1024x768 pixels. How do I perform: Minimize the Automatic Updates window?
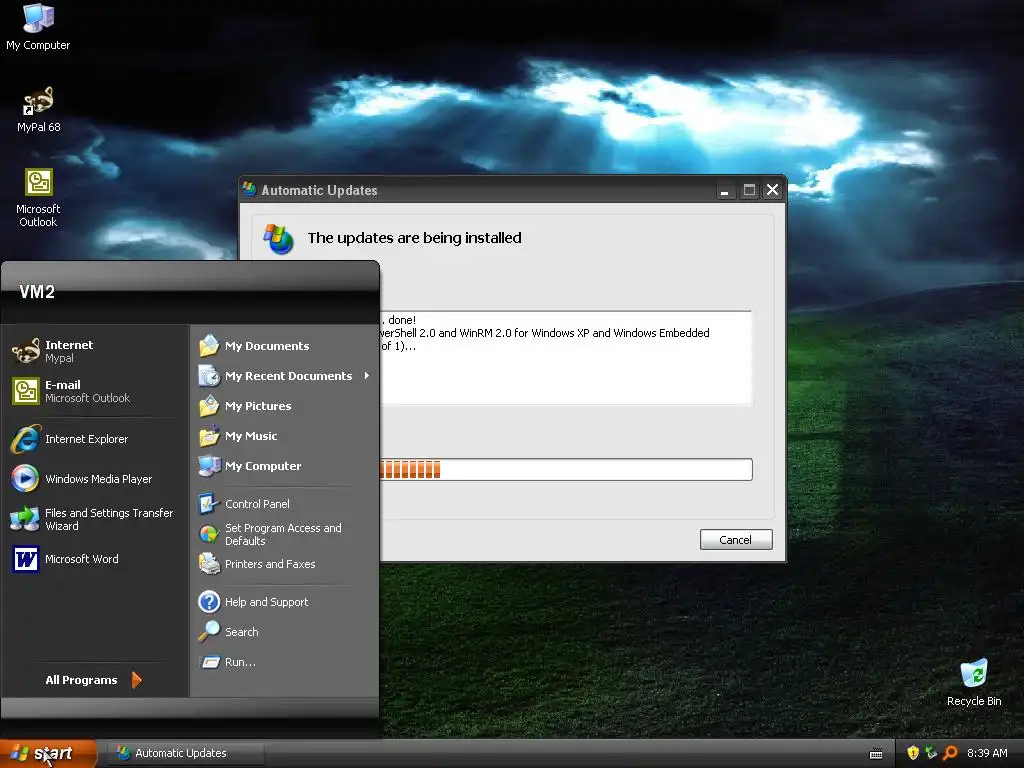click(724, 190)
